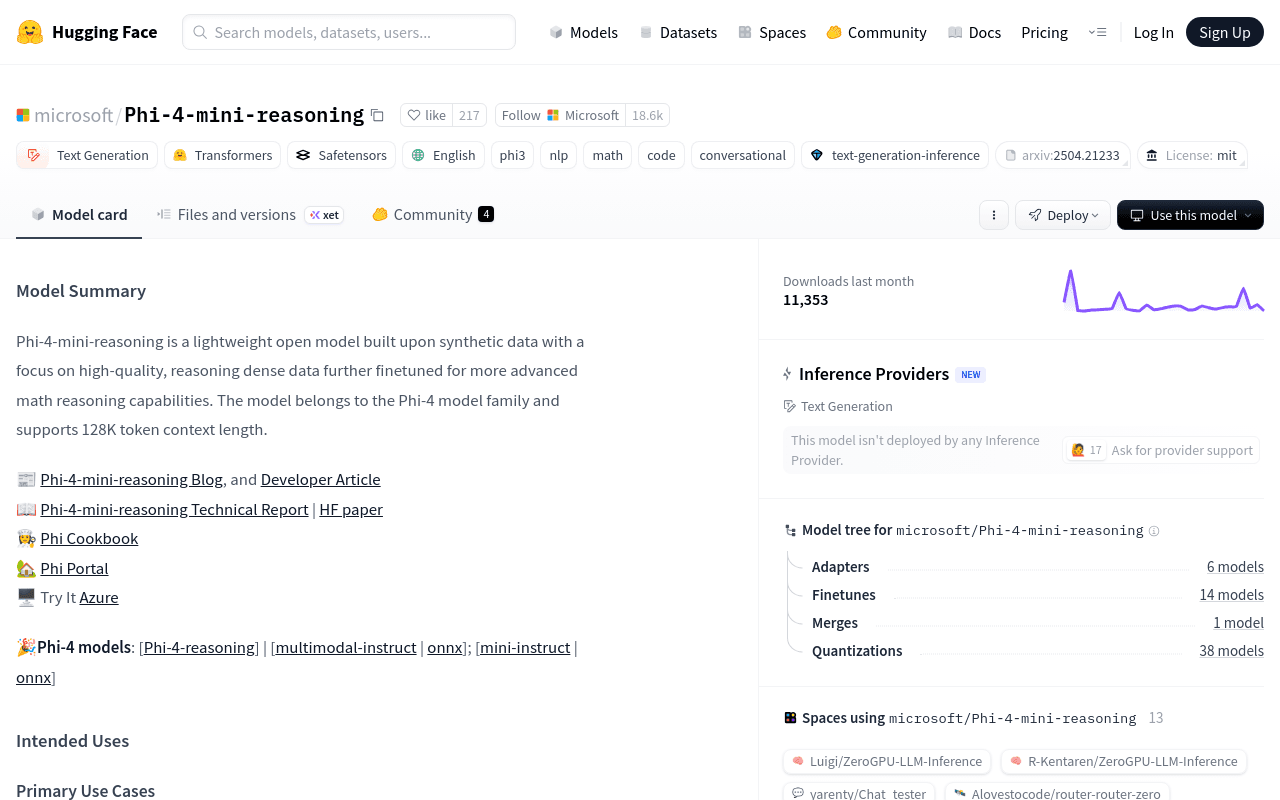
Task: Open the Phi-4-mini-reasoning Blog link
Action: [132, 479]
